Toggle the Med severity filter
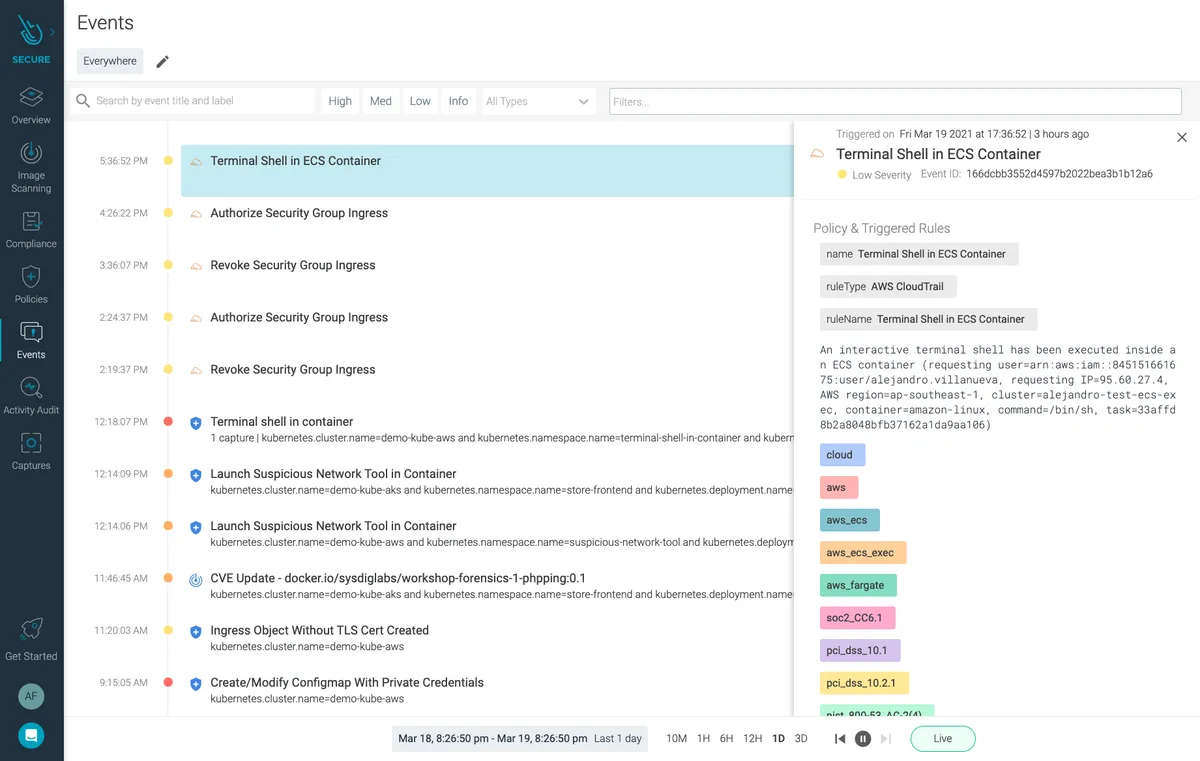 pyautogui.click(x=380, y=101)
